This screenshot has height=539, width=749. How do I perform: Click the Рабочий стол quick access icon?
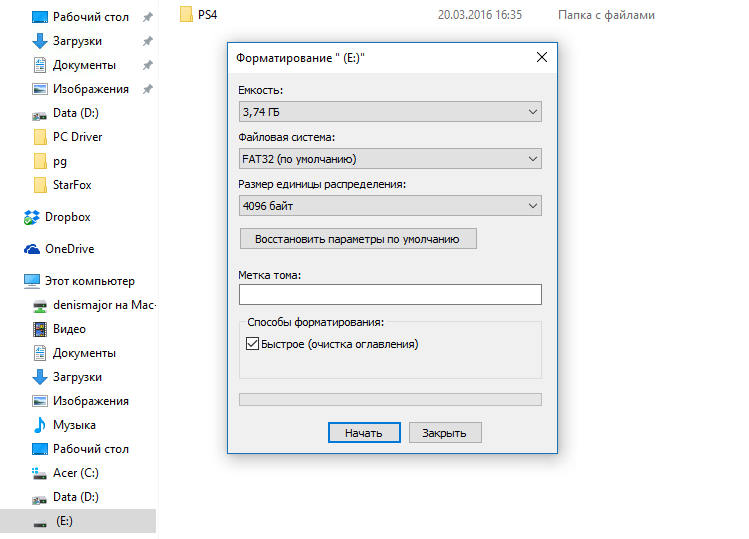40,17
